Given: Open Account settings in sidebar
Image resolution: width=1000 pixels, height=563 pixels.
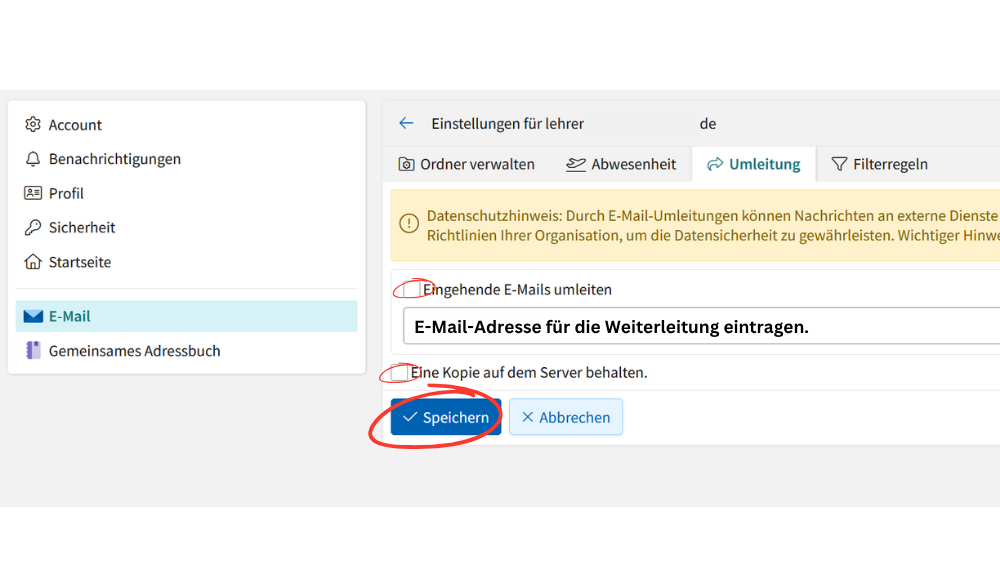Looking at the screenshot, I should pyautogui.click(x=186, y=124).
